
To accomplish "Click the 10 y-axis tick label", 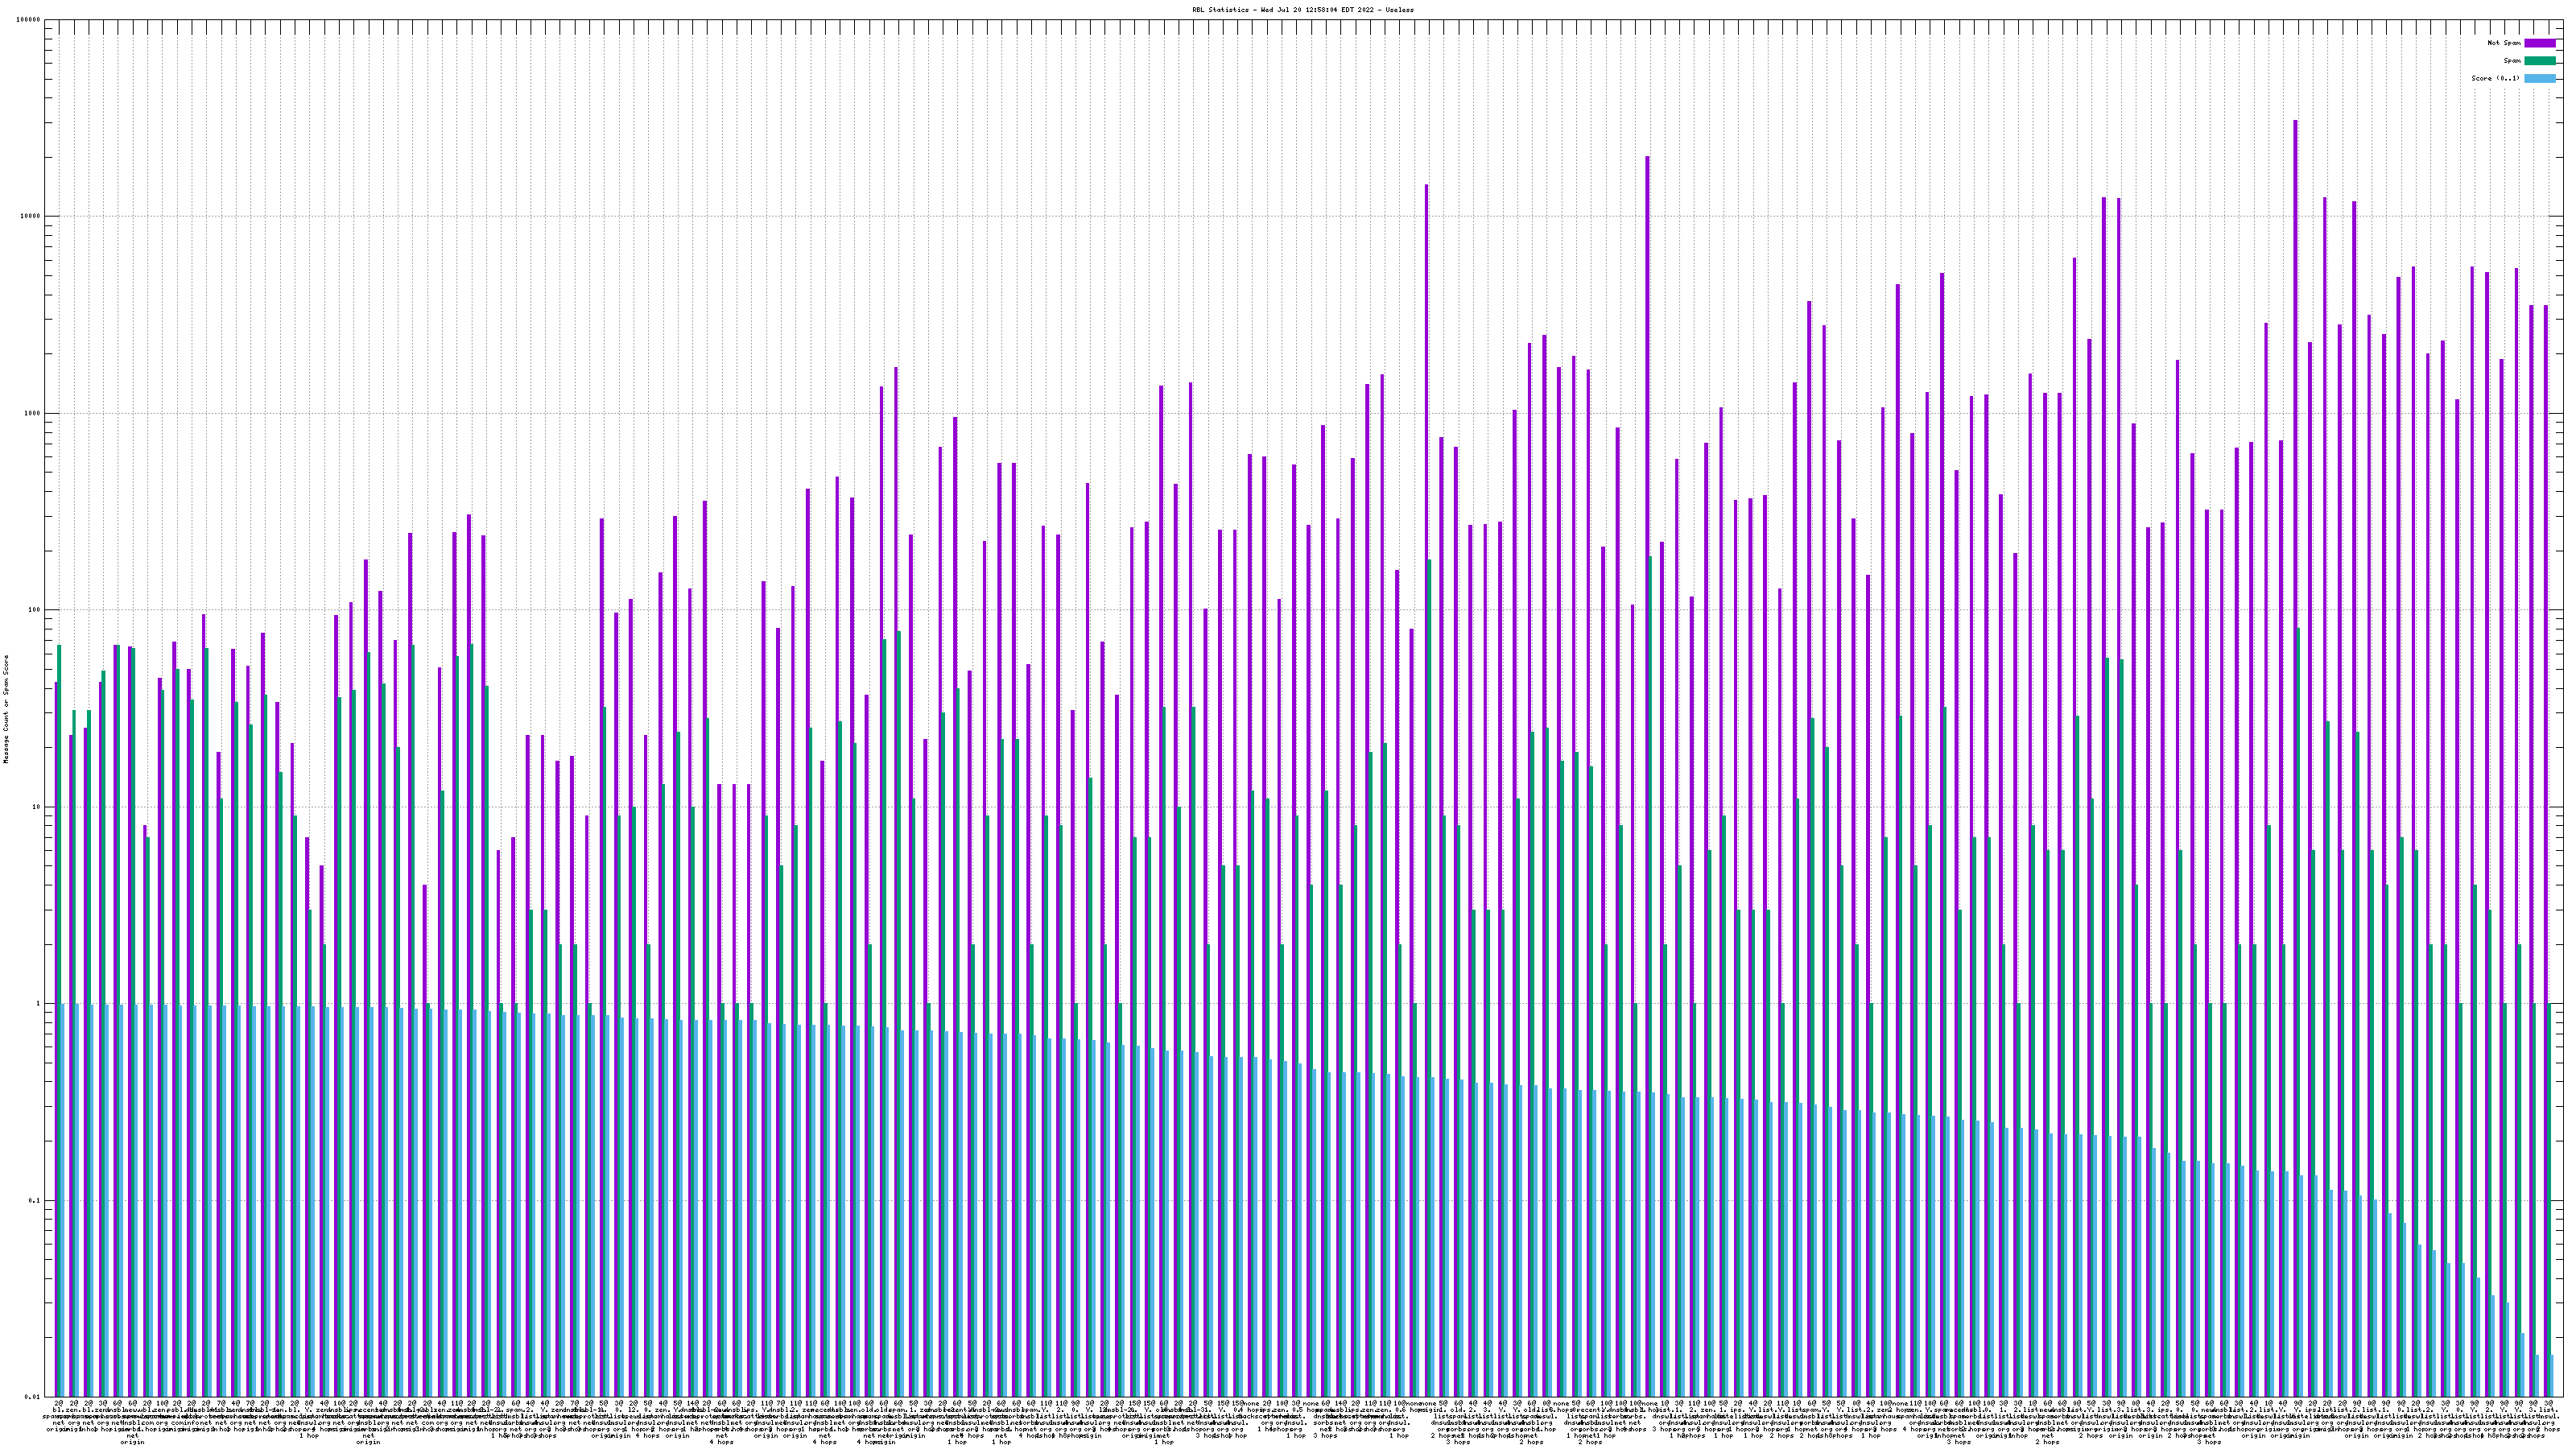I will click(x=36, y=807).
